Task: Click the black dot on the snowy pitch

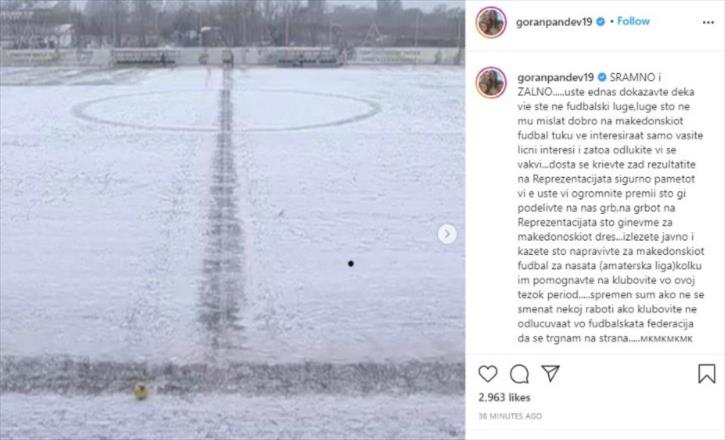Action: pyautogui.click(x=350, y=263)
